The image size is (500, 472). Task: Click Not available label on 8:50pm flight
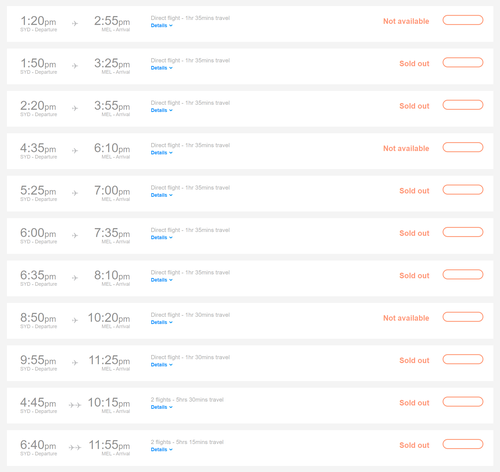point(406,318)
